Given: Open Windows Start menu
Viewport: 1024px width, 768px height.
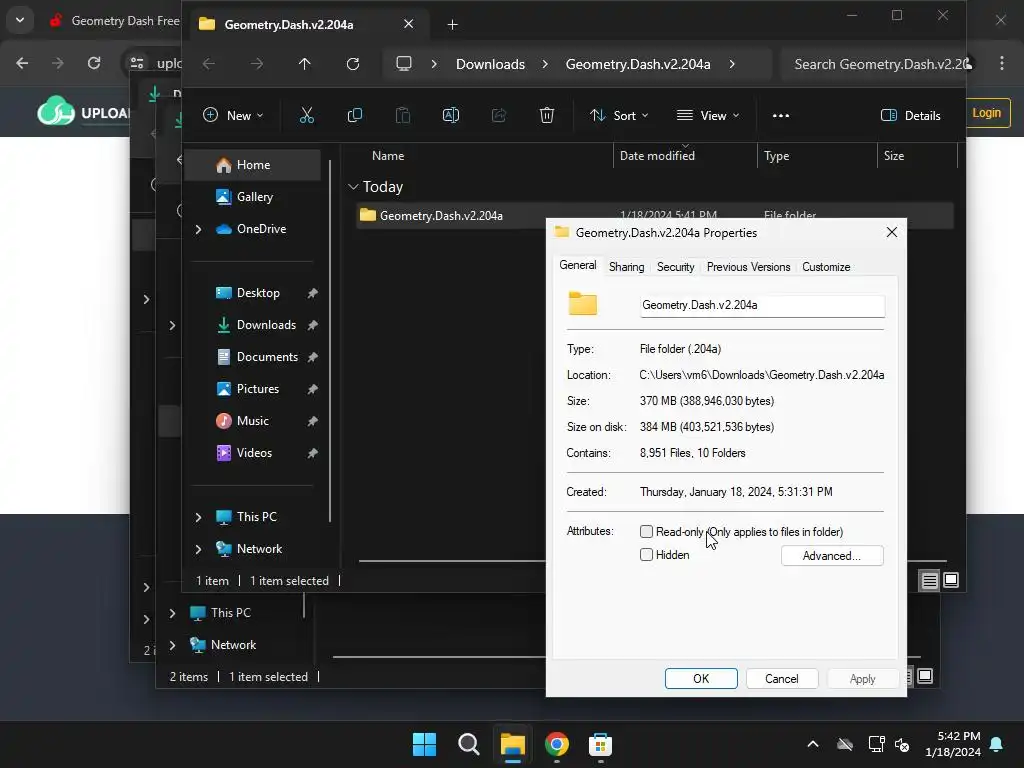Looking at the screenshot, I should (x=424, y=744).
